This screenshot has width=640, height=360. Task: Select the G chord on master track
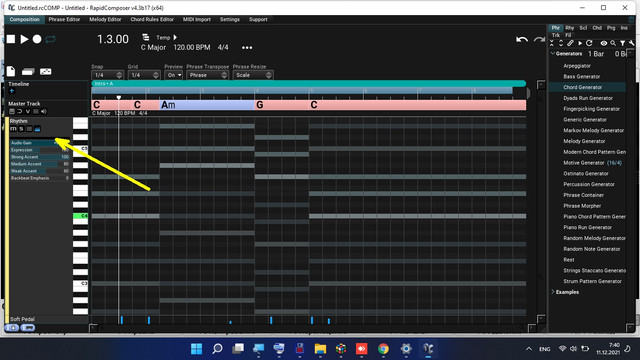click(282, 105)
